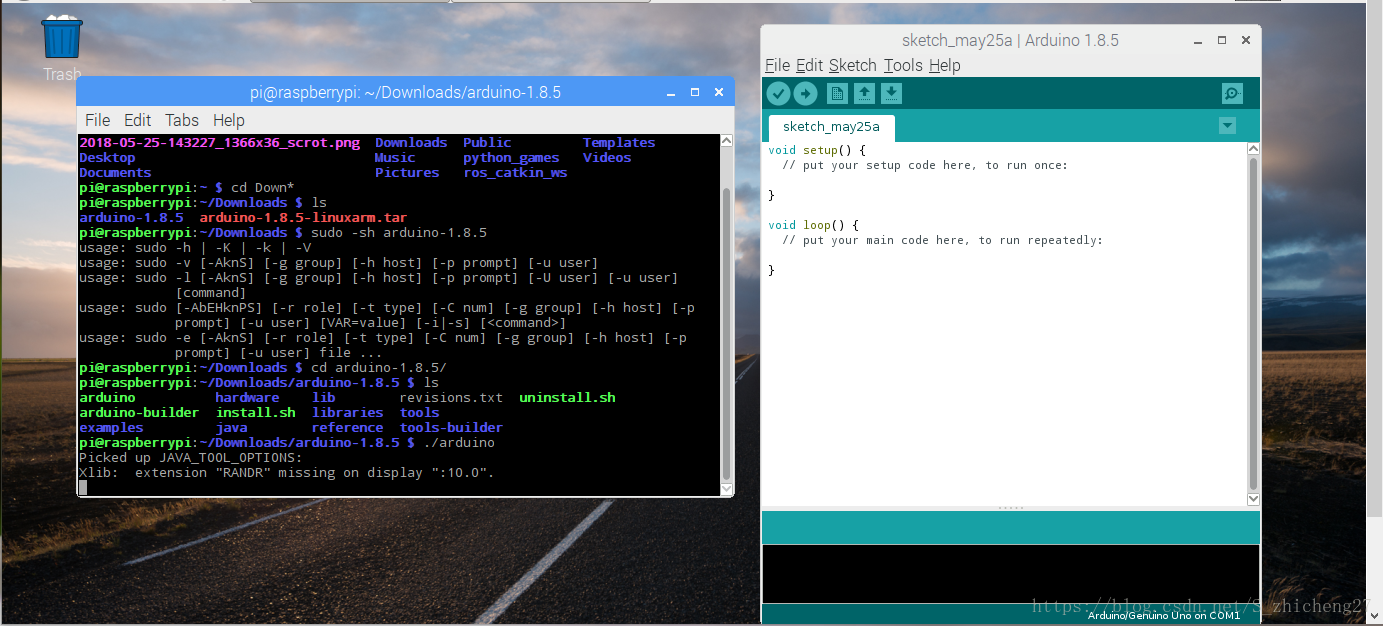Click 'uninstall.sh' in terminal listing
Image resolution: width=1383 pixels, height=626 pixels.
567,397
